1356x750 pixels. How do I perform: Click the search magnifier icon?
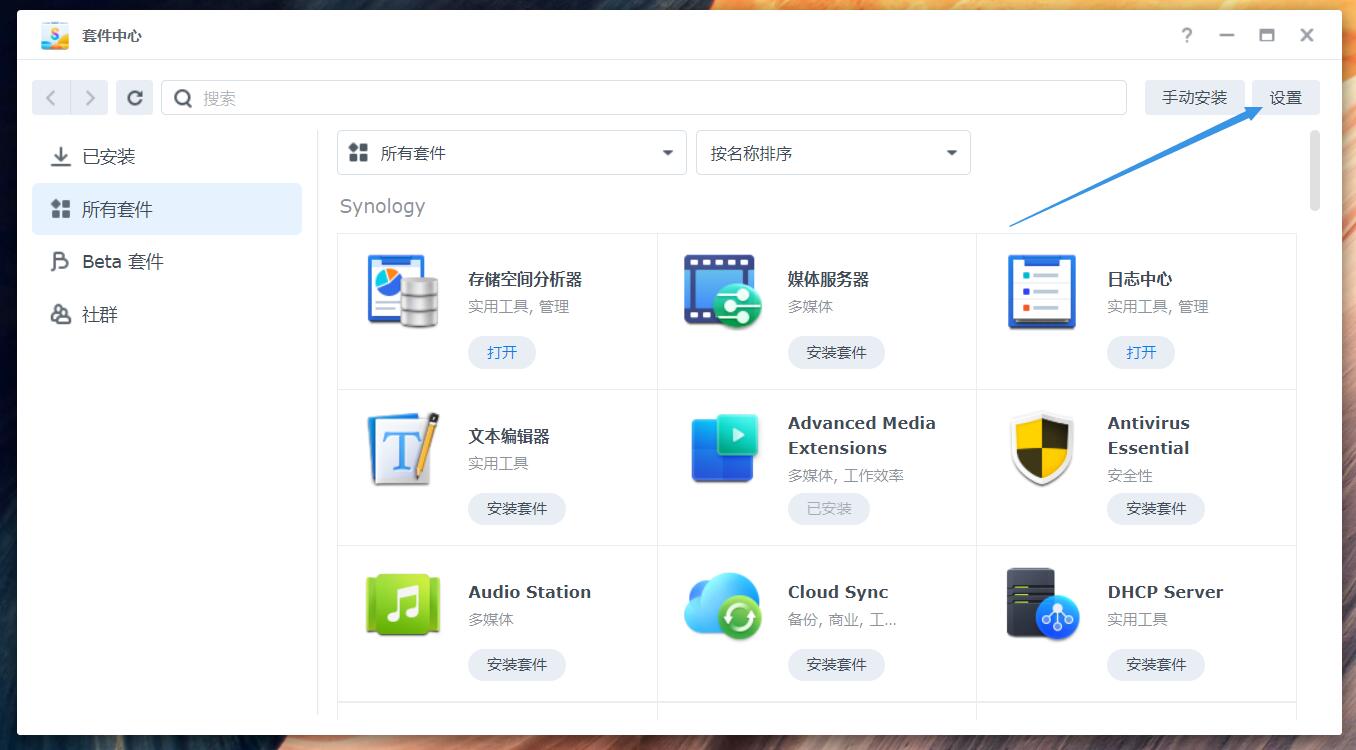point(183,98)
